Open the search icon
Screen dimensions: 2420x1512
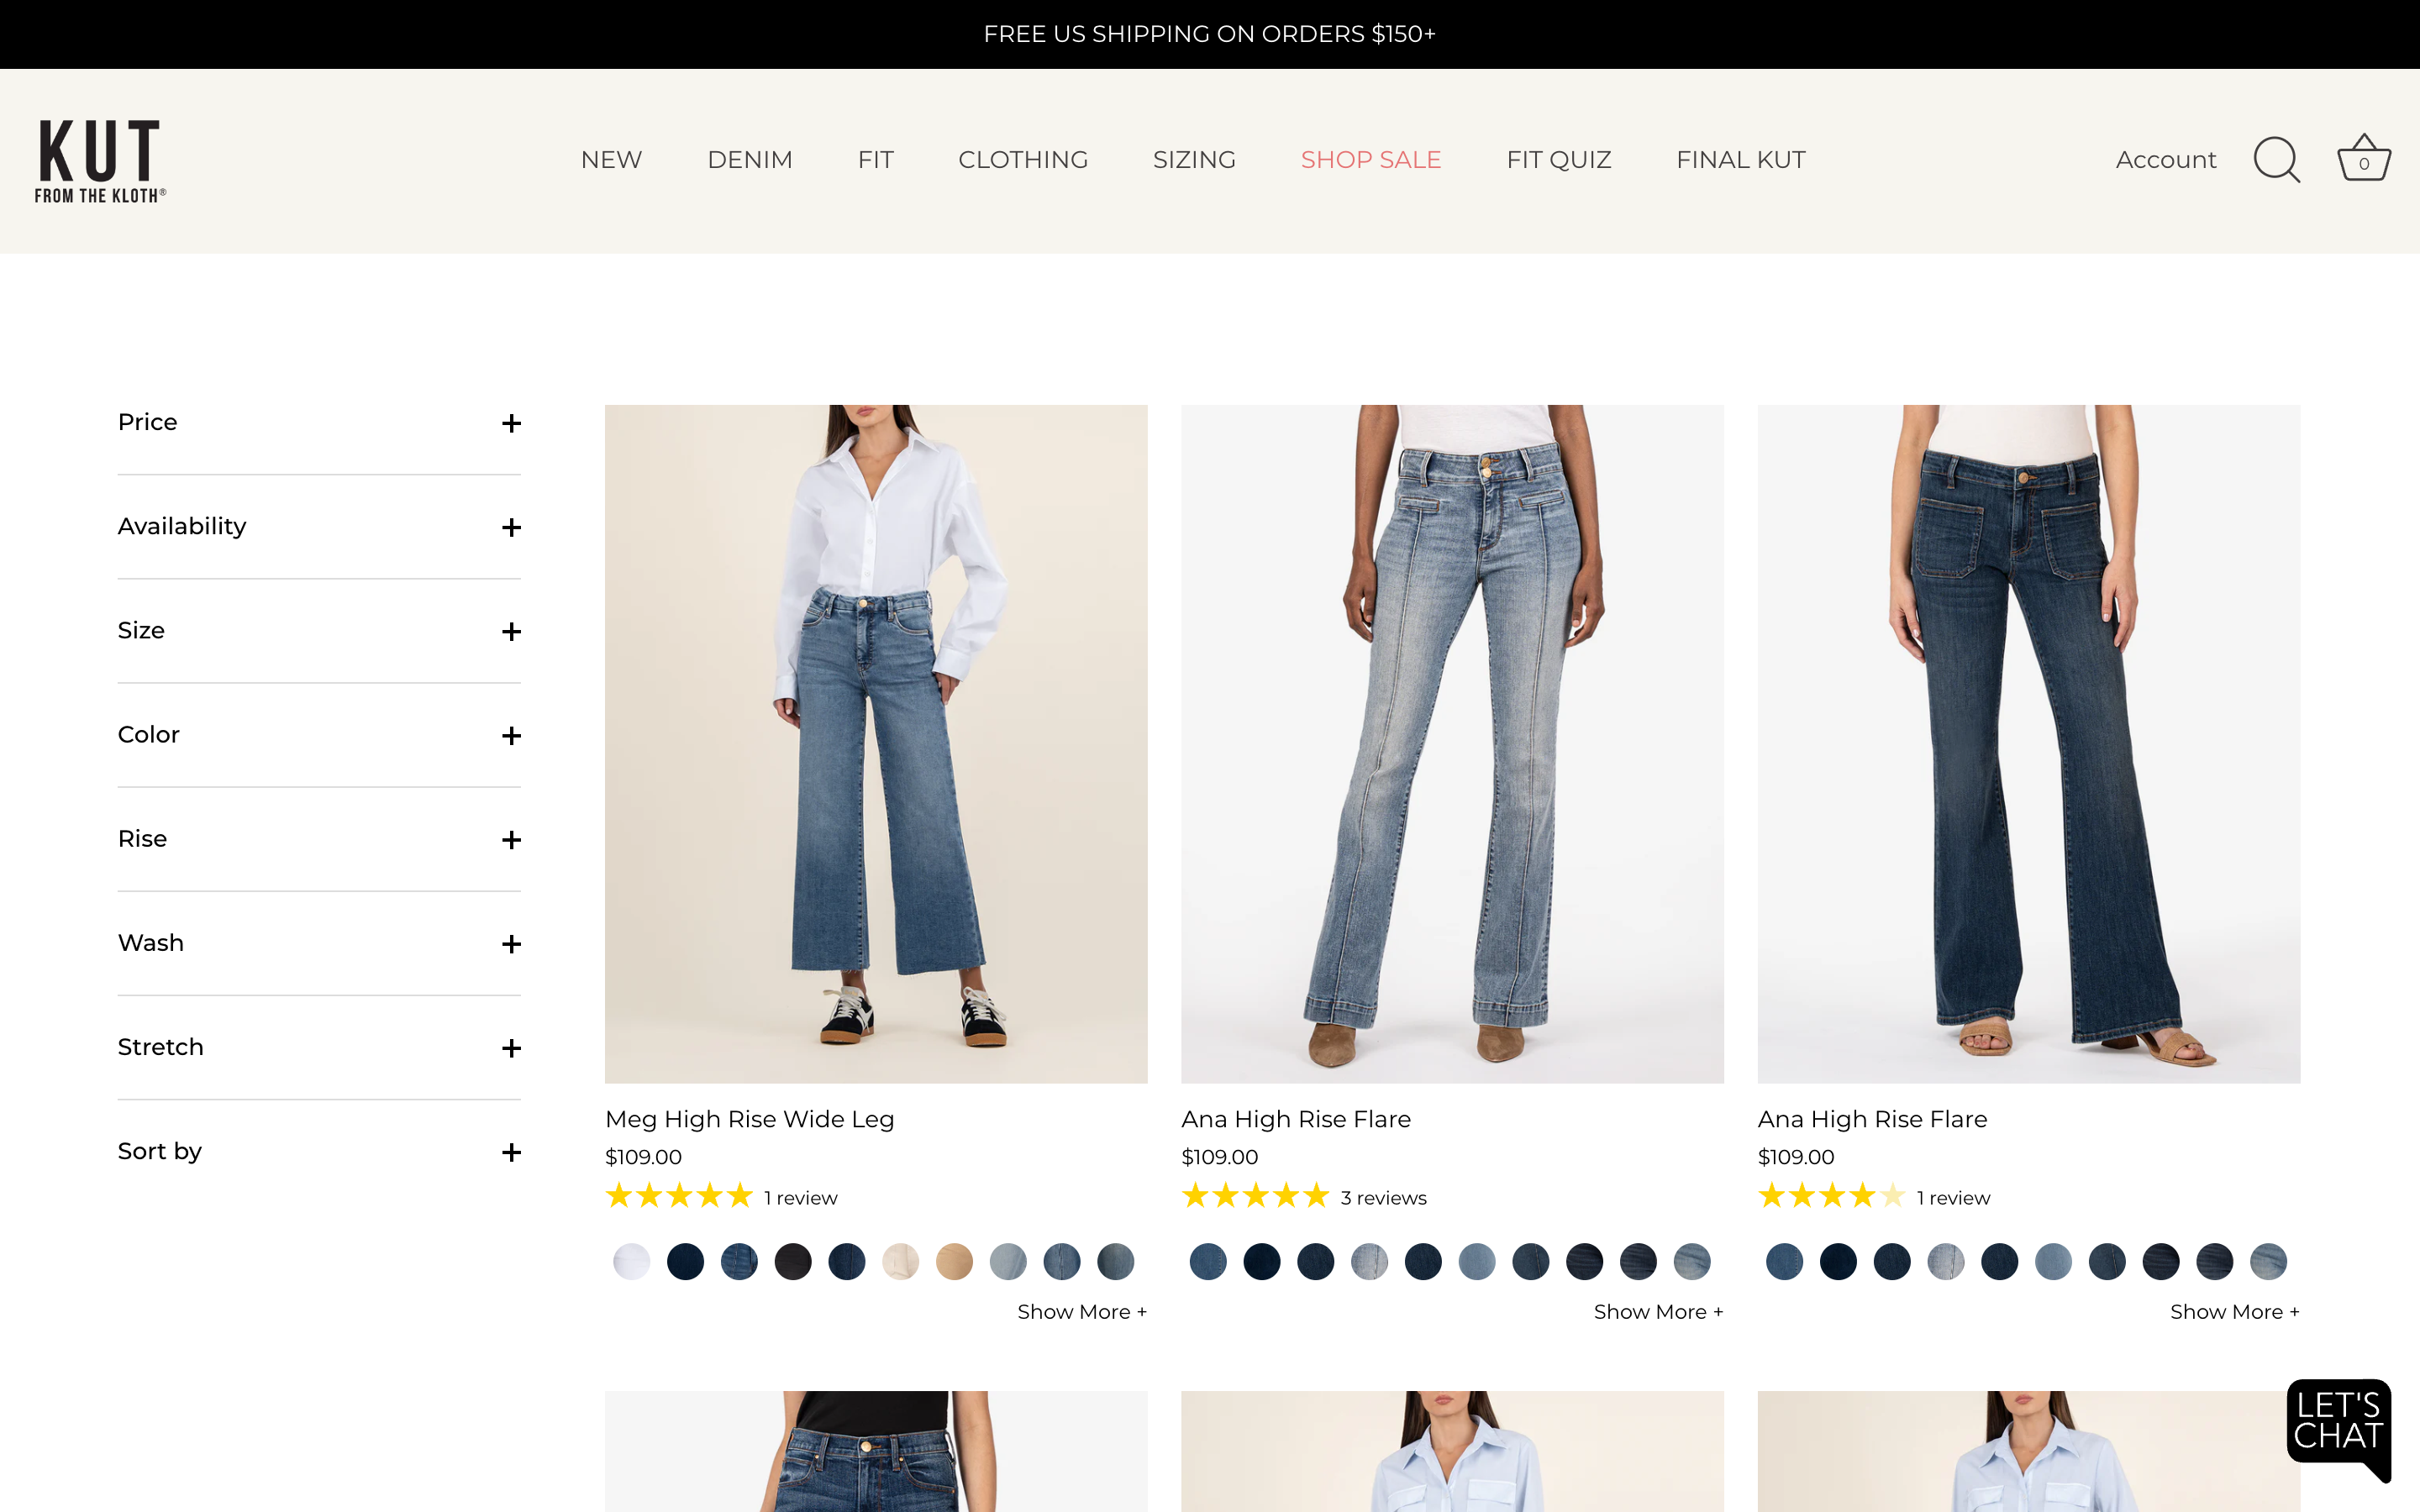coord(2276,159)
